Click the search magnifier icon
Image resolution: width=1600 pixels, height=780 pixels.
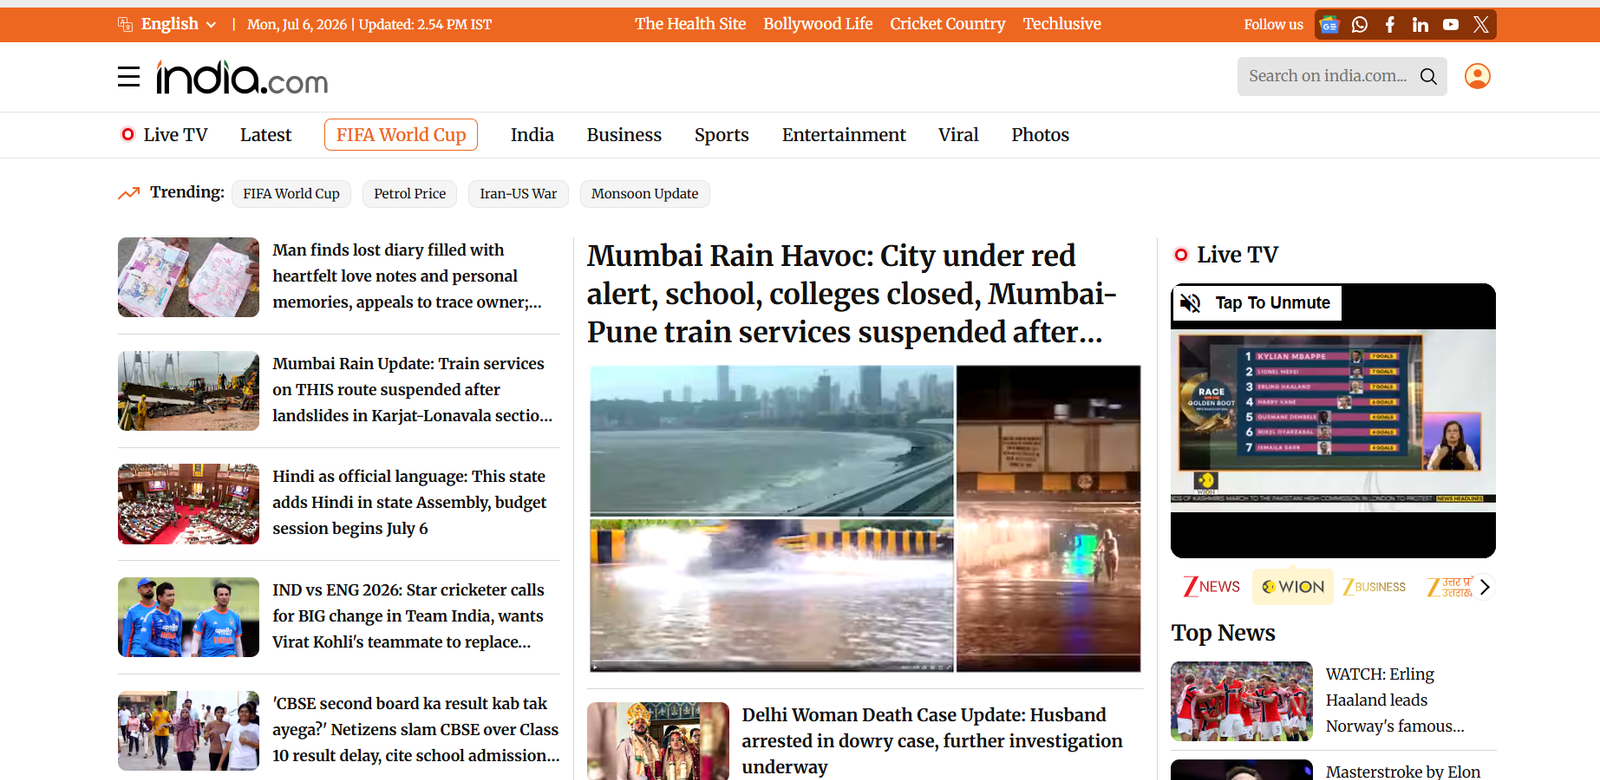[x=1428, y=76]
